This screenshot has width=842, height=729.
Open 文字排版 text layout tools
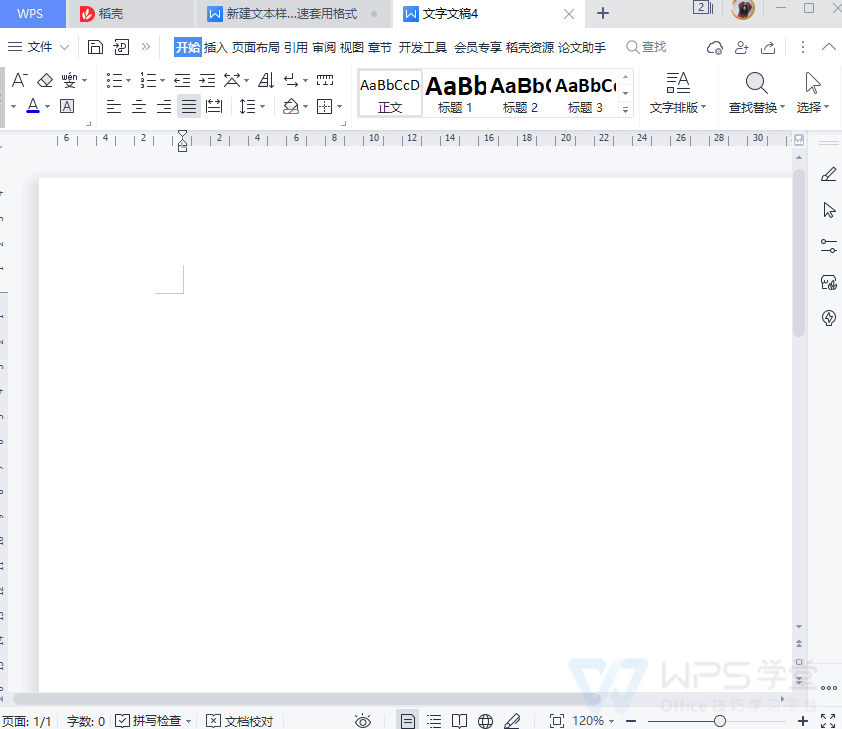tap(678, 93)
